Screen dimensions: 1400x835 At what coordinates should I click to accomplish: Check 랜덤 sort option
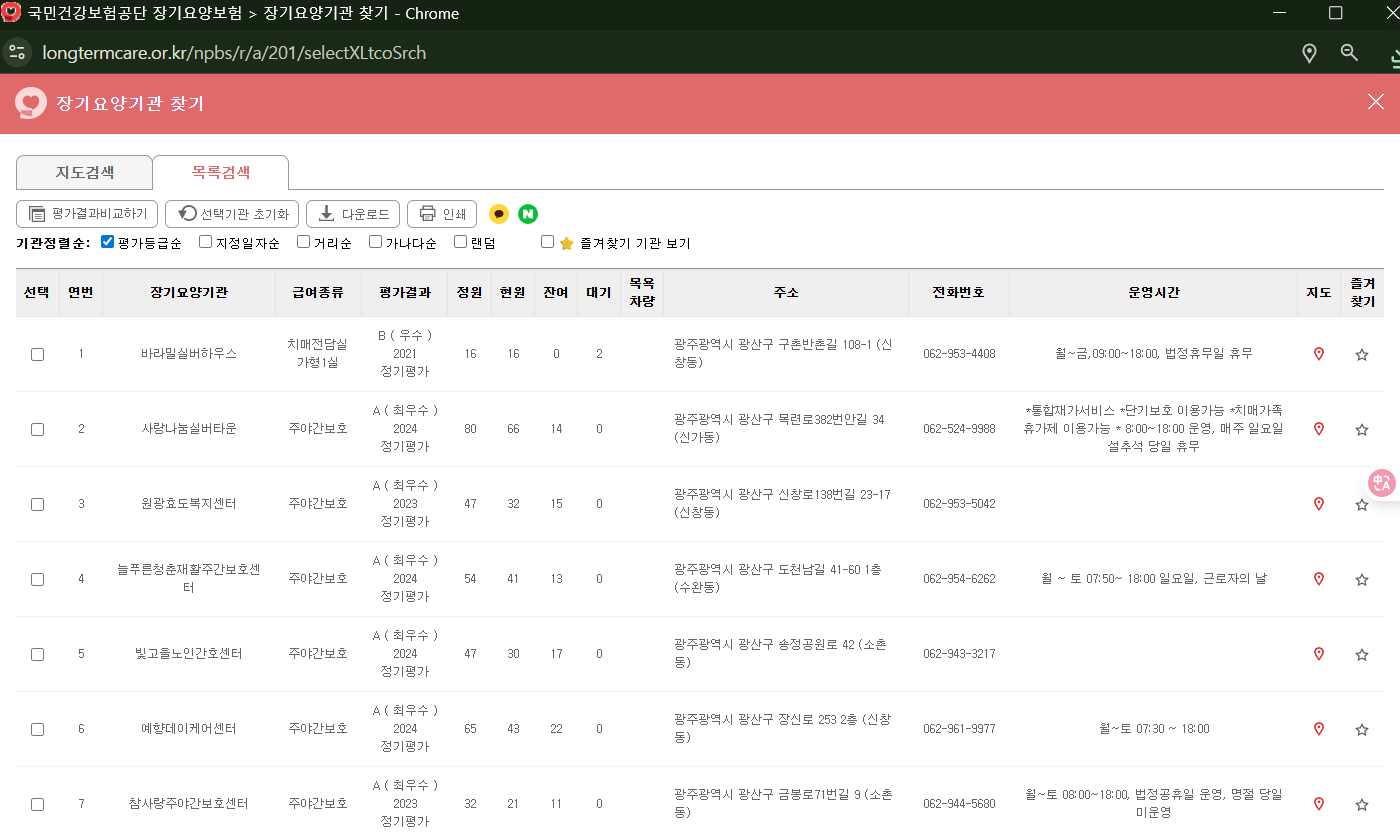(460, 242)
